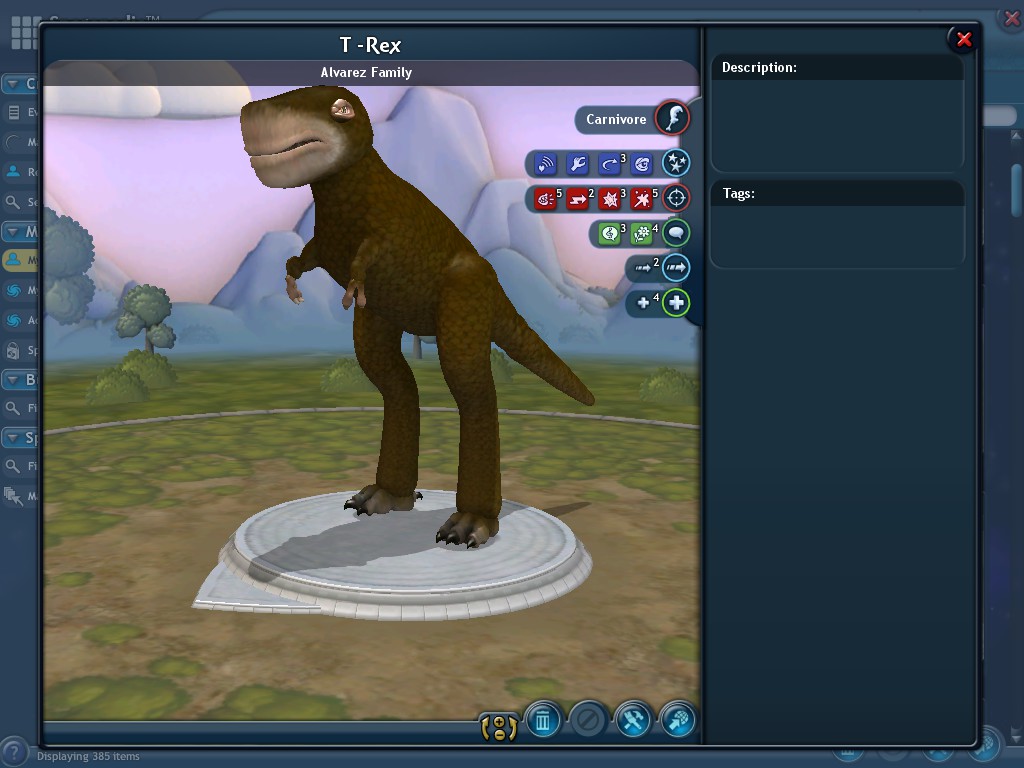Click the blue grasping hand ability icon
This screenshot has width=1024, height=768.
577,163
